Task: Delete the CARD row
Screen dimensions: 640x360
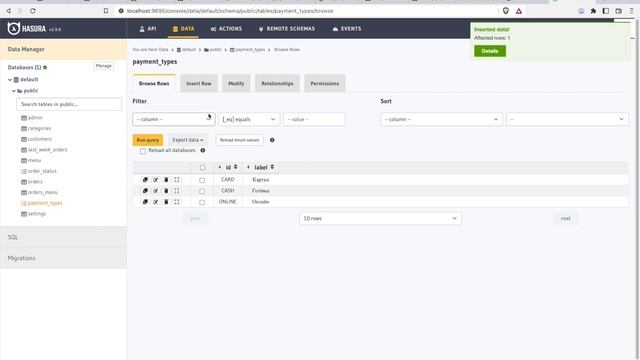Action: pos(166,180)
